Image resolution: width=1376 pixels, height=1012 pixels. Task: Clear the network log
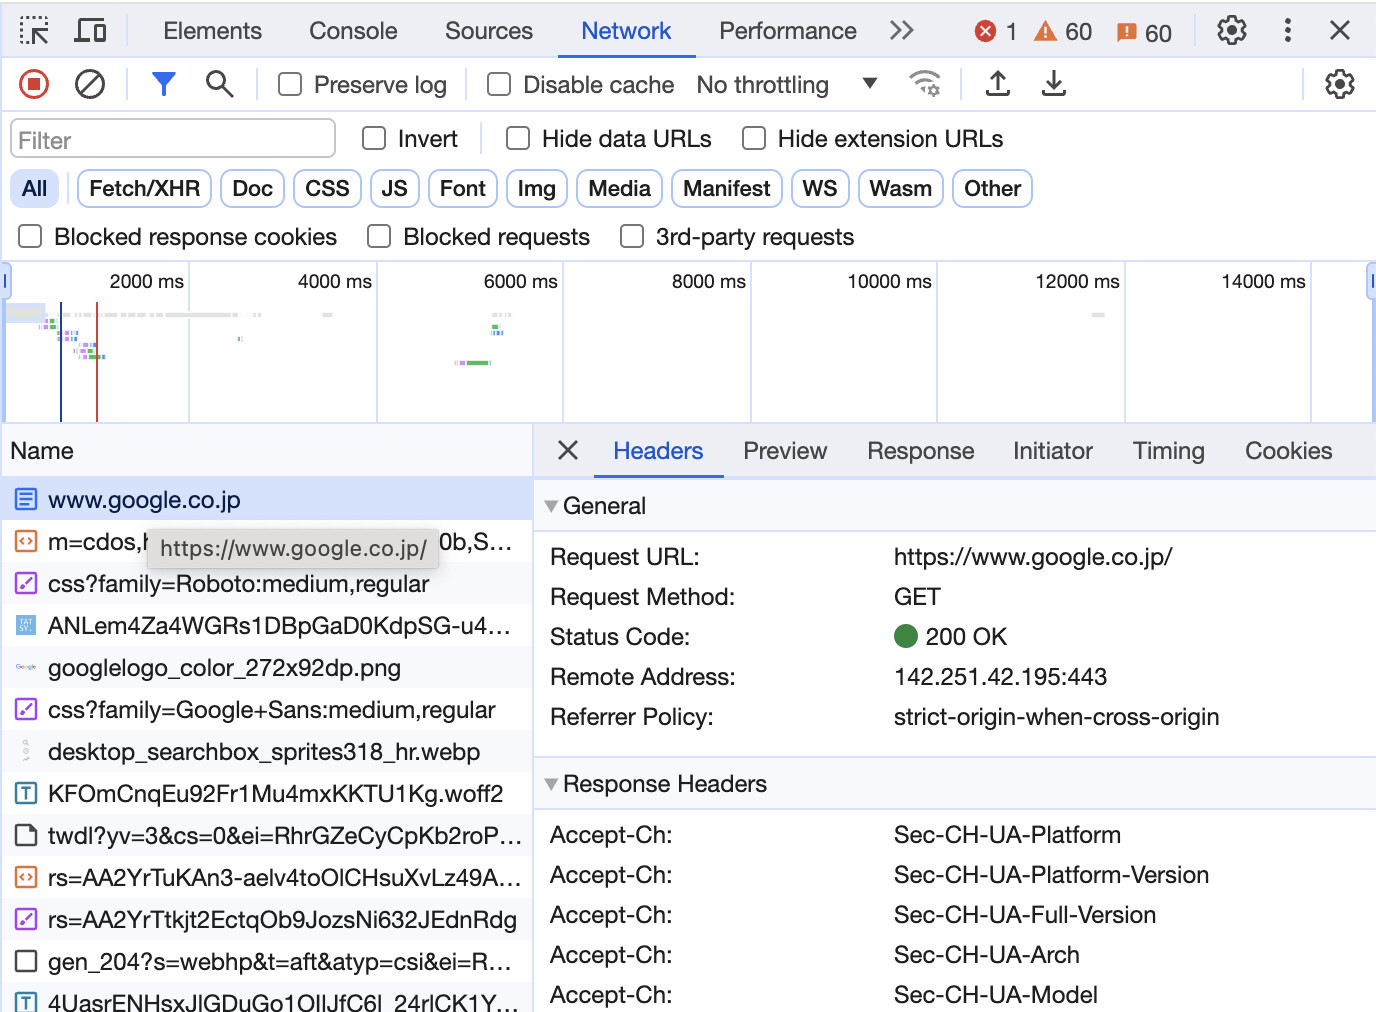tap(90, 85)
